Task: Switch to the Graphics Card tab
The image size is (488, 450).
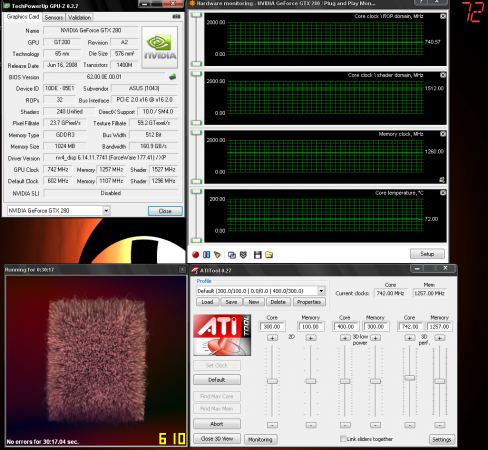Action: point(23,17)
